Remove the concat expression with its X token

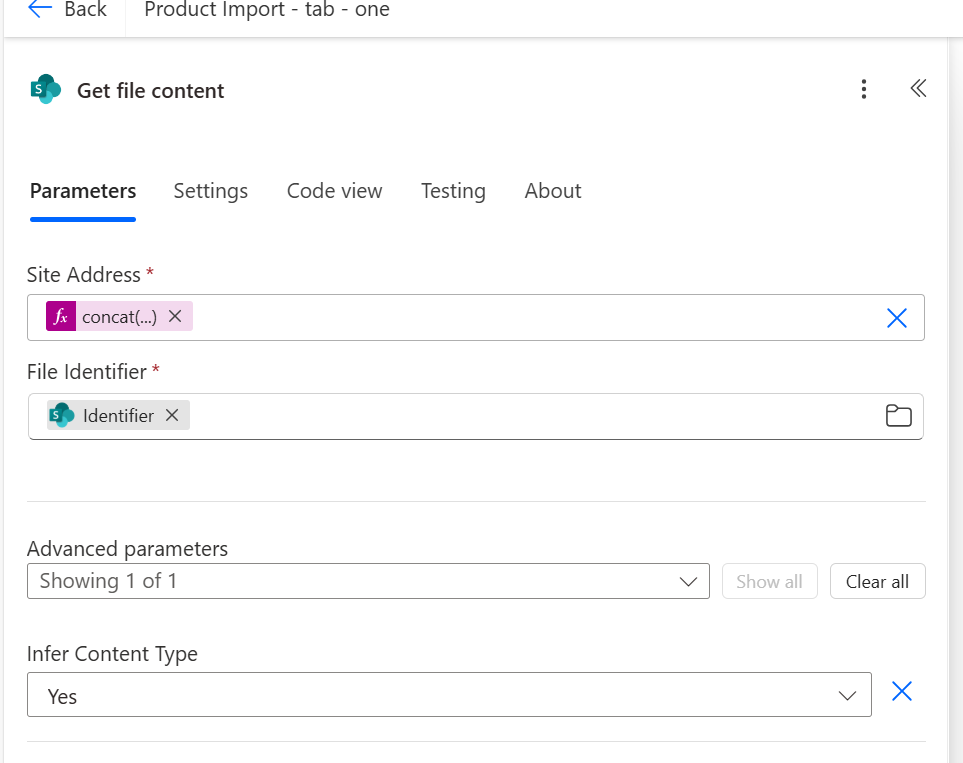click(x=175, y=316)
